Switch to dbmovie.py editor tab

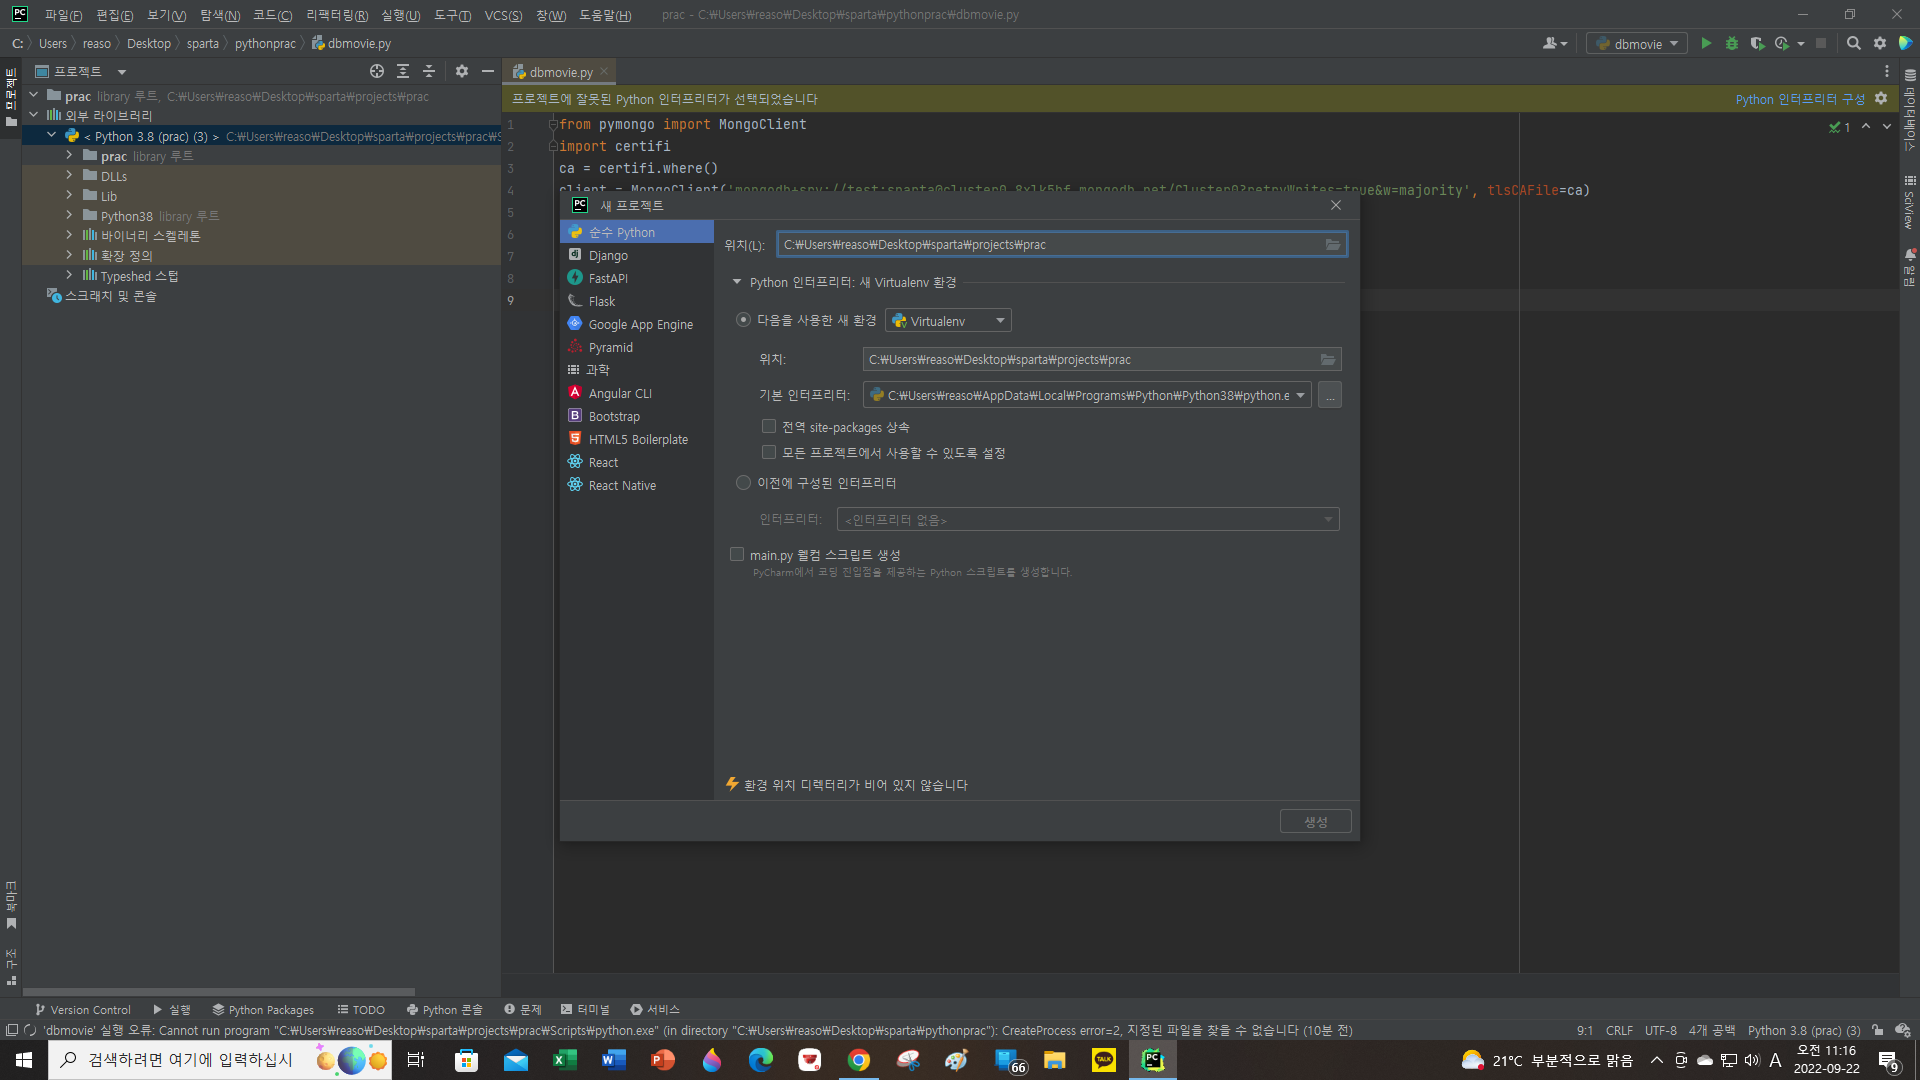(560, 72)
